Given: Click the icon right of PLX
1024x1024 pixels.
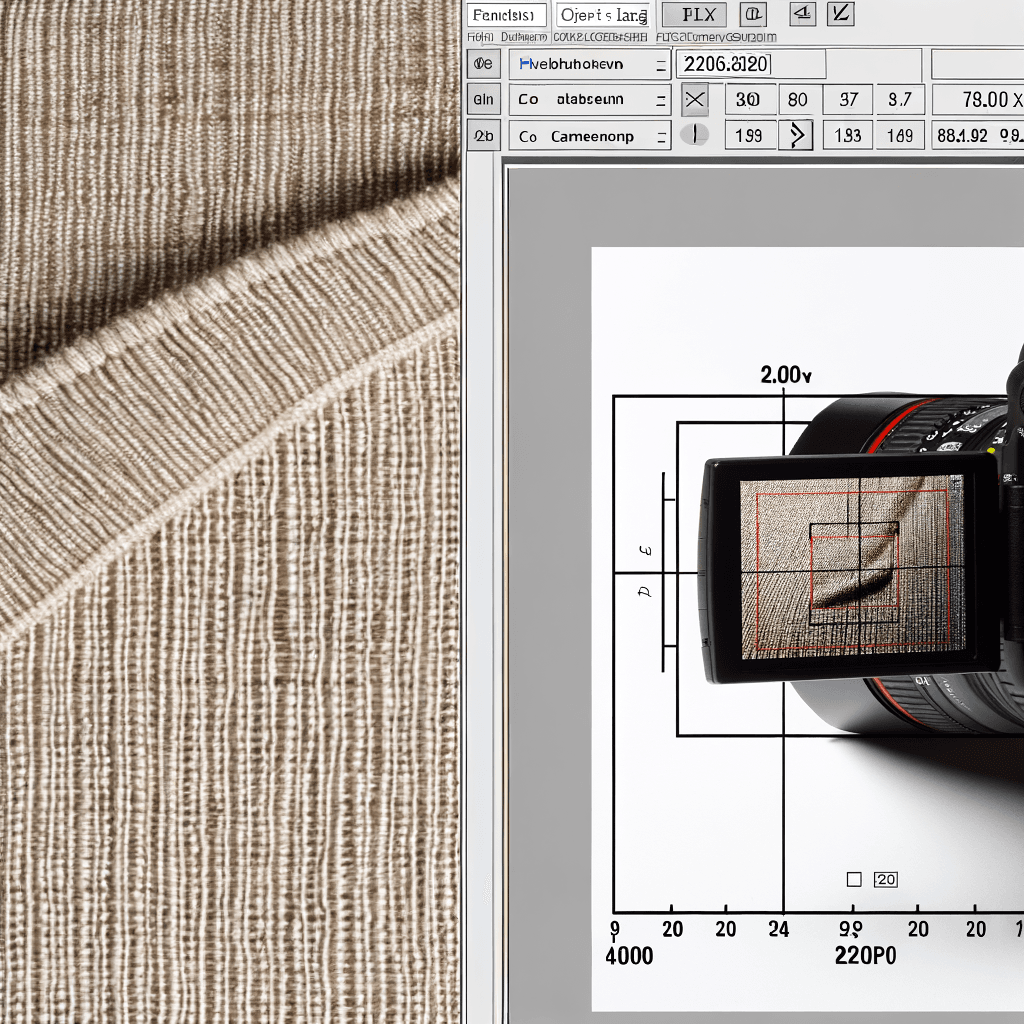Looking at the screenshot, I should 753,14.
